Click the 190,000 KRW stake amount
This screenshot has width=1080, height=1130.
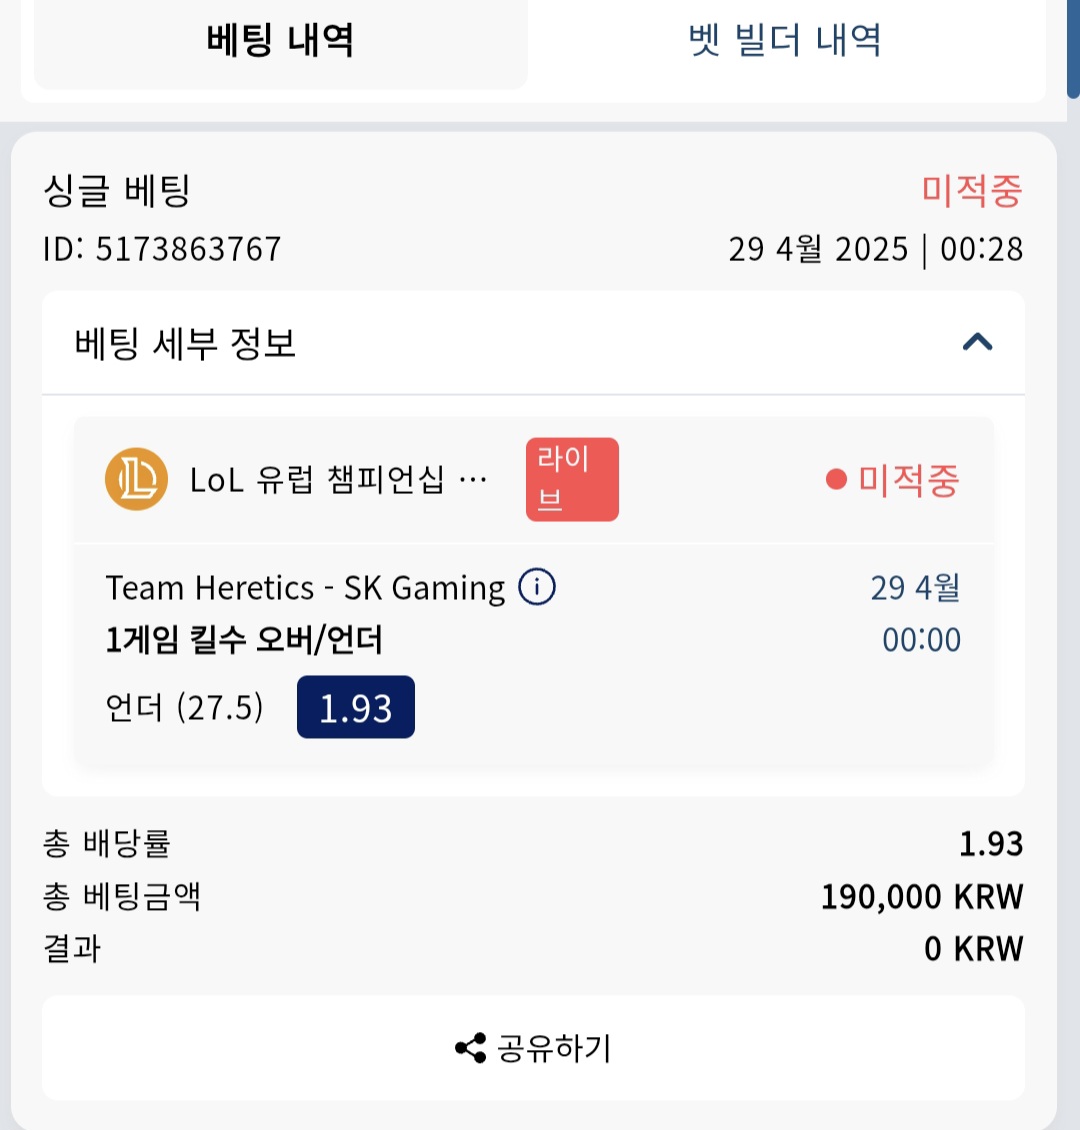[x=922, y=897]
